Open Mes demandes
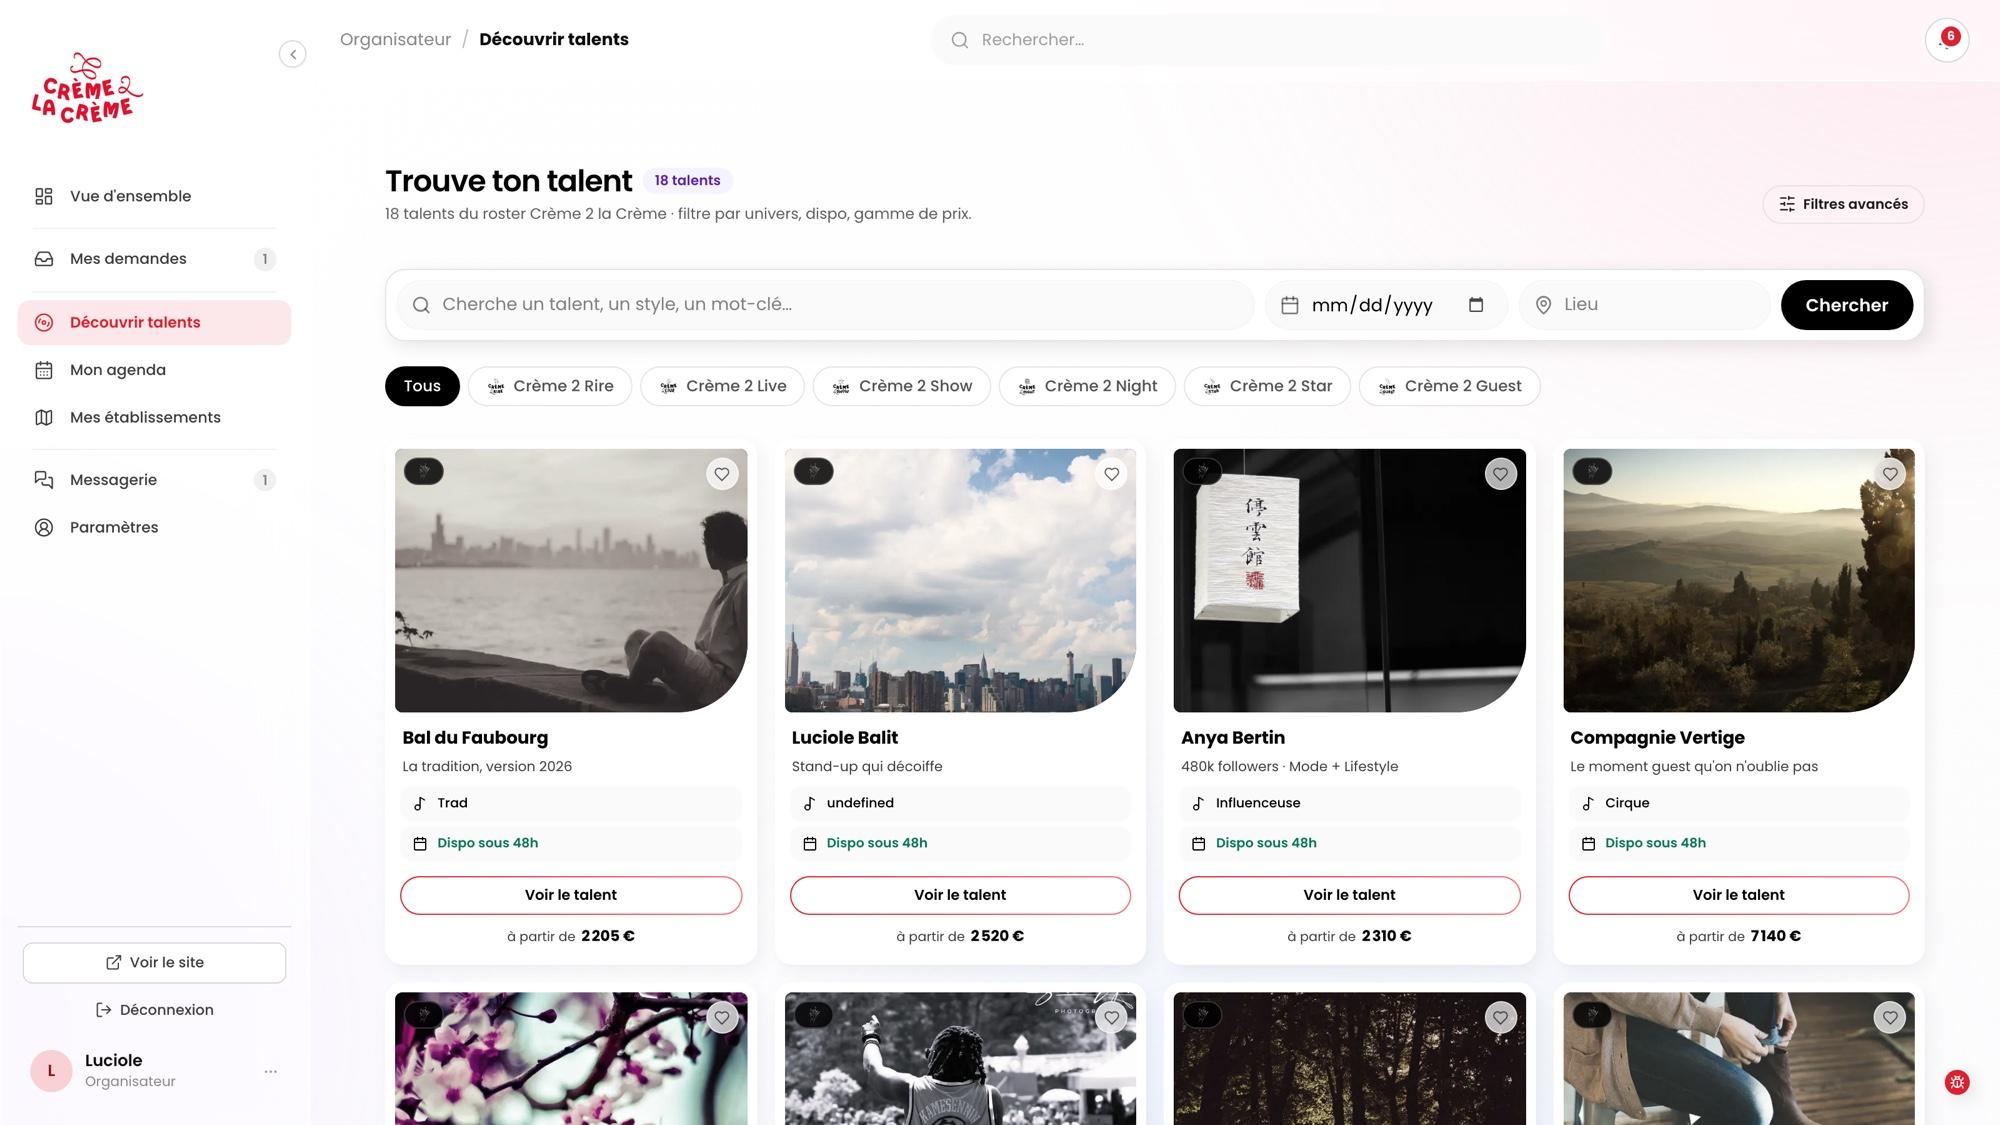Screen dimensions: 2000x1125 coord(154,259)
